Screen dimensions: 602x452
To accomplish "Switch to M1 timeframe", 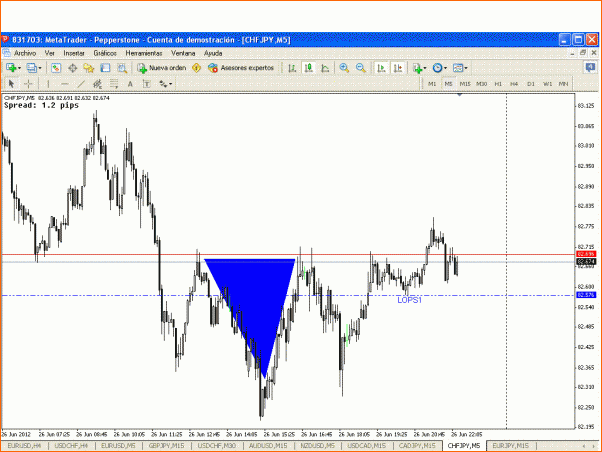I will pos(432,84).
